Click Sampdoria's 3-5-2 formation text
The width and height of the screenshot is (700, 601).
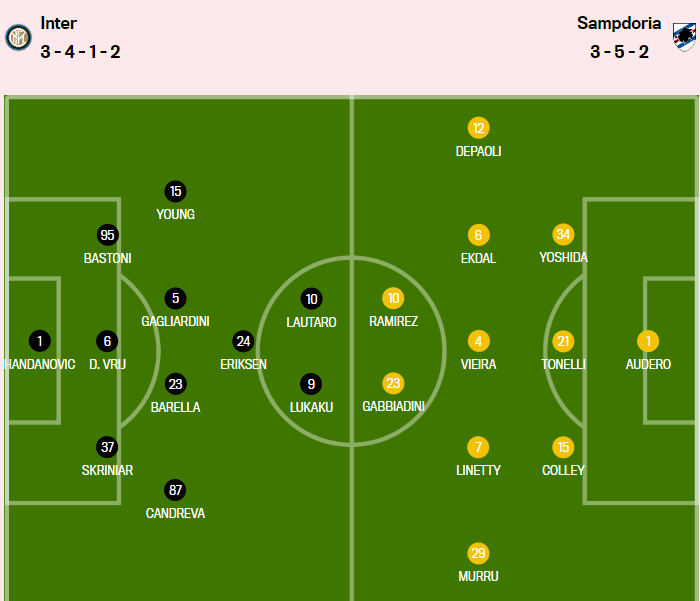[x=619, y=52]
